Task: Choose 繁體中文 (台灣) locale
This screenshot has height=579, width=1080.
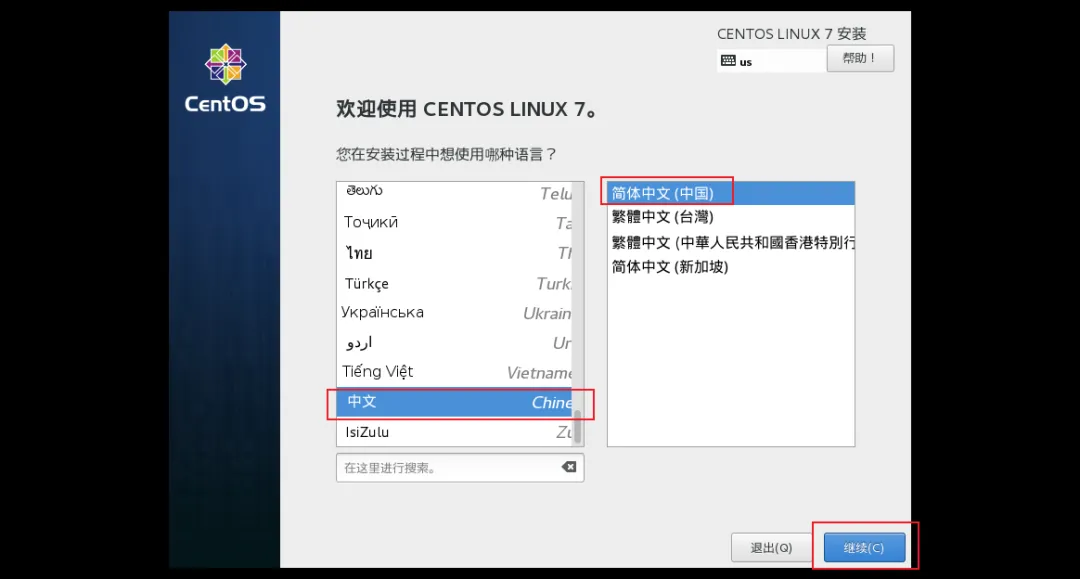Action: click(x=731, y=217)
